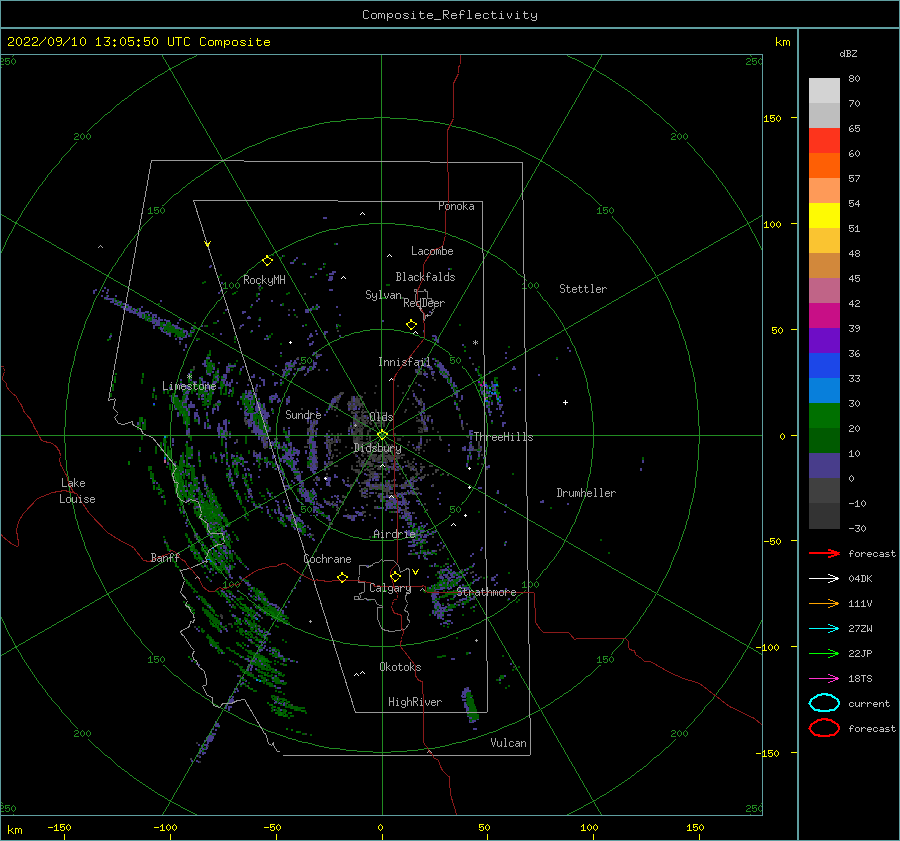Select the pink 42-45 dBZ swatch
Screen dimensions: 900x841
click(824, 290)
